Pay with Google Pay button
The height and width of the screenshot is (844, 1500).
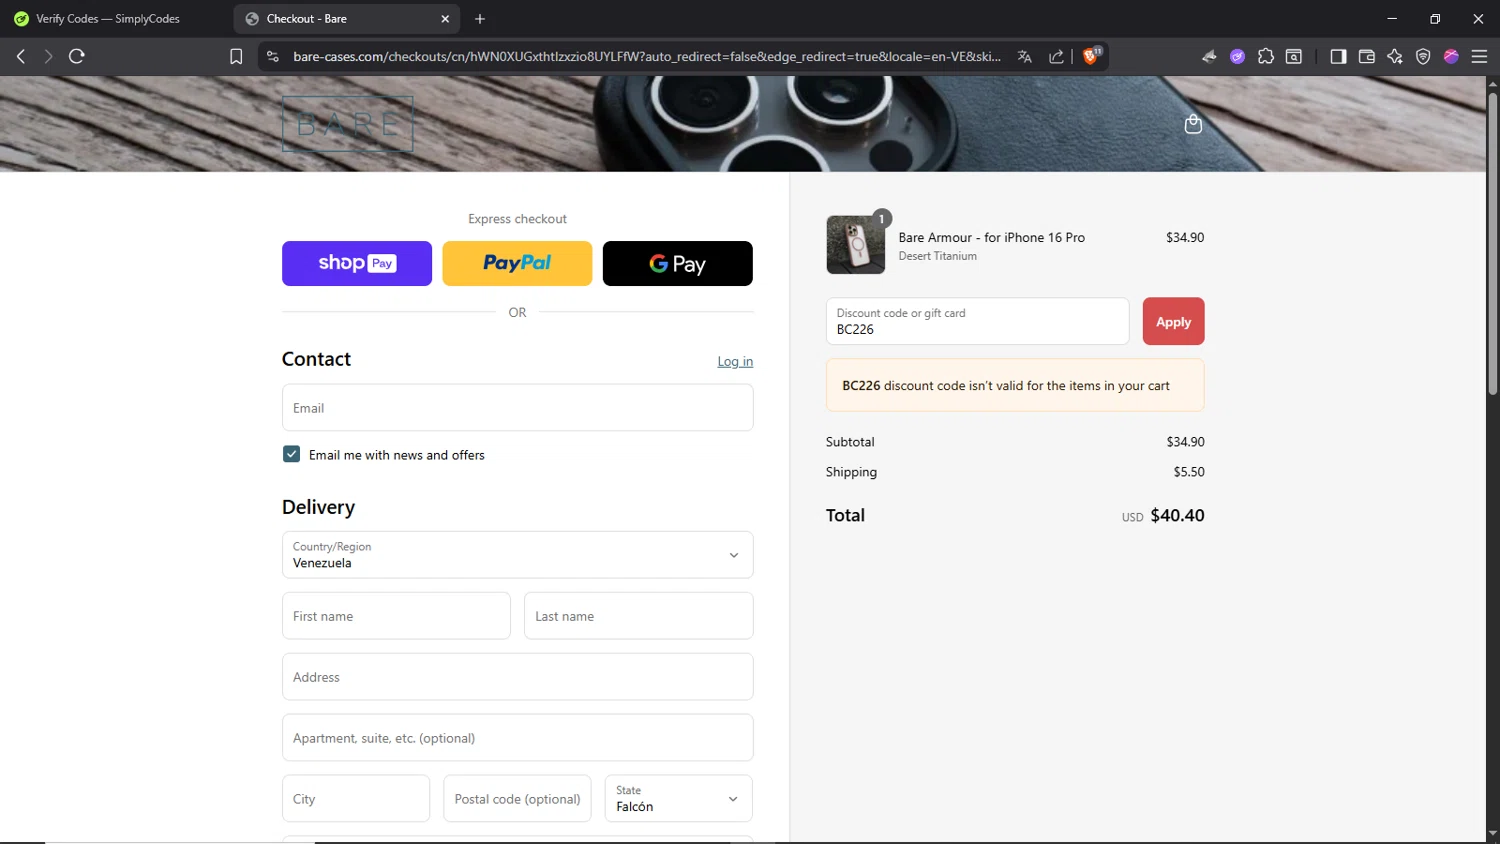pos(678,263)
